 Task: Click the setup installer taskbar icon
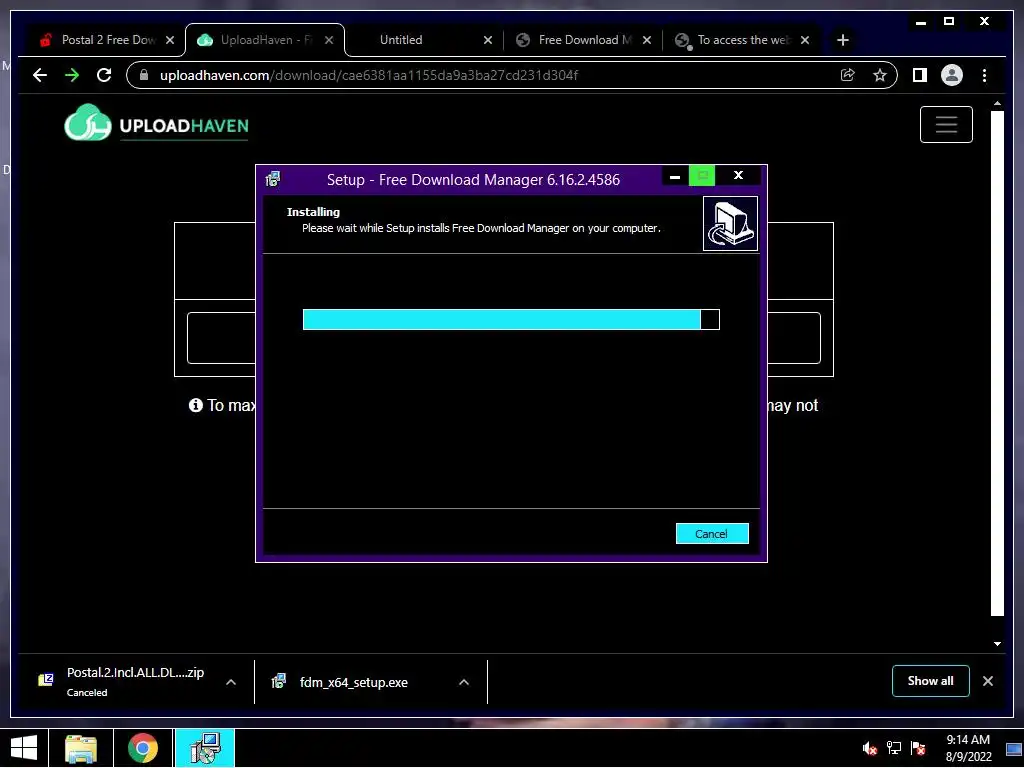[205, 748]
